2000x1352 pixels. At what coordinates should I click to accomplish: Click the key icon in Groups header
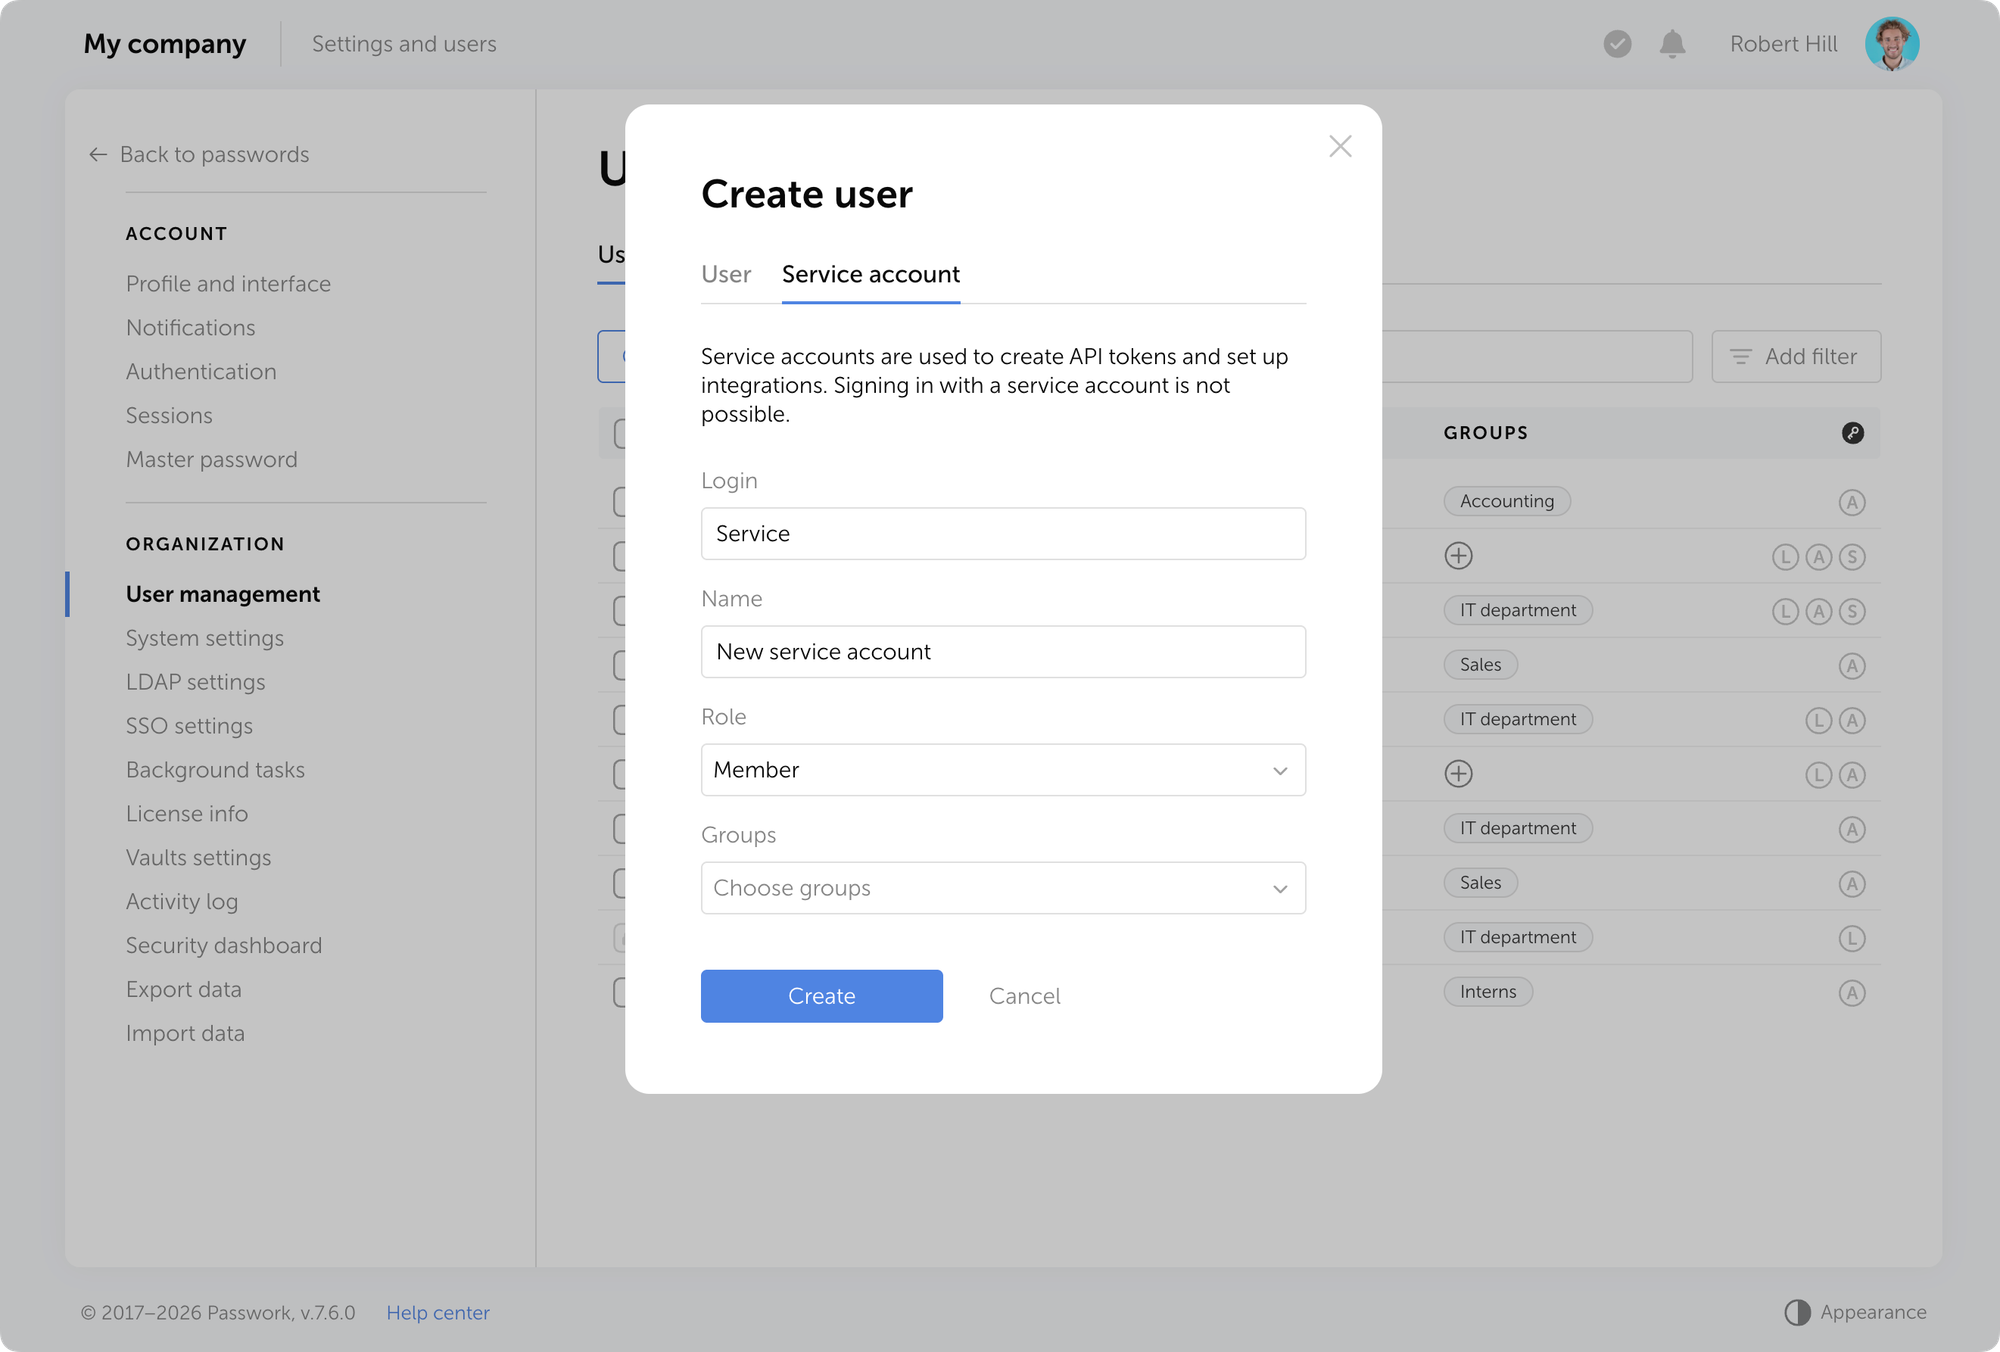(1852, 433)
